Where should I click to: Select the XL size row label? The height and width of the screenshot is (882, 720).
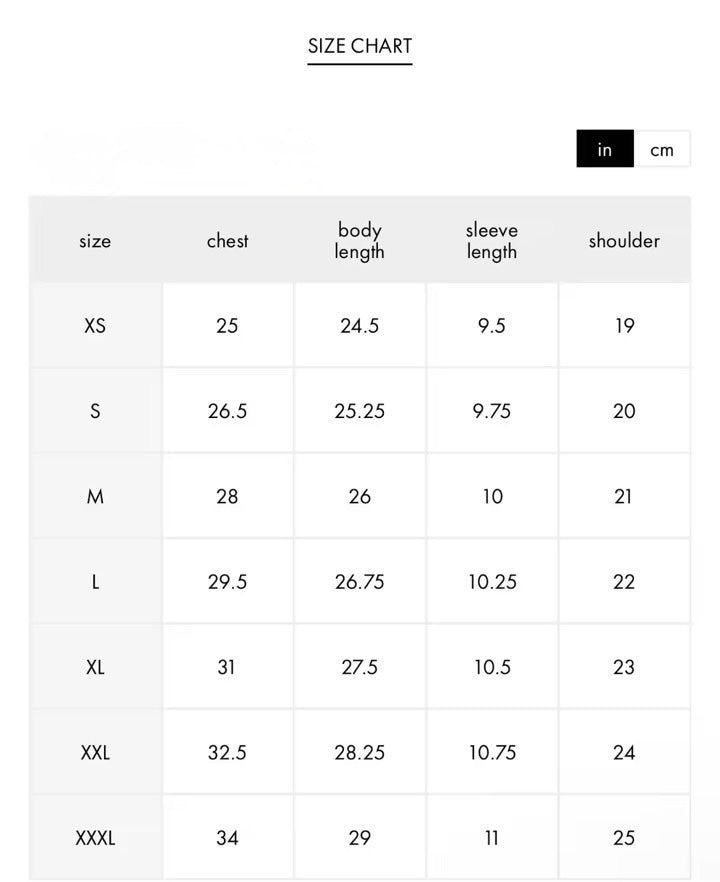95,667
